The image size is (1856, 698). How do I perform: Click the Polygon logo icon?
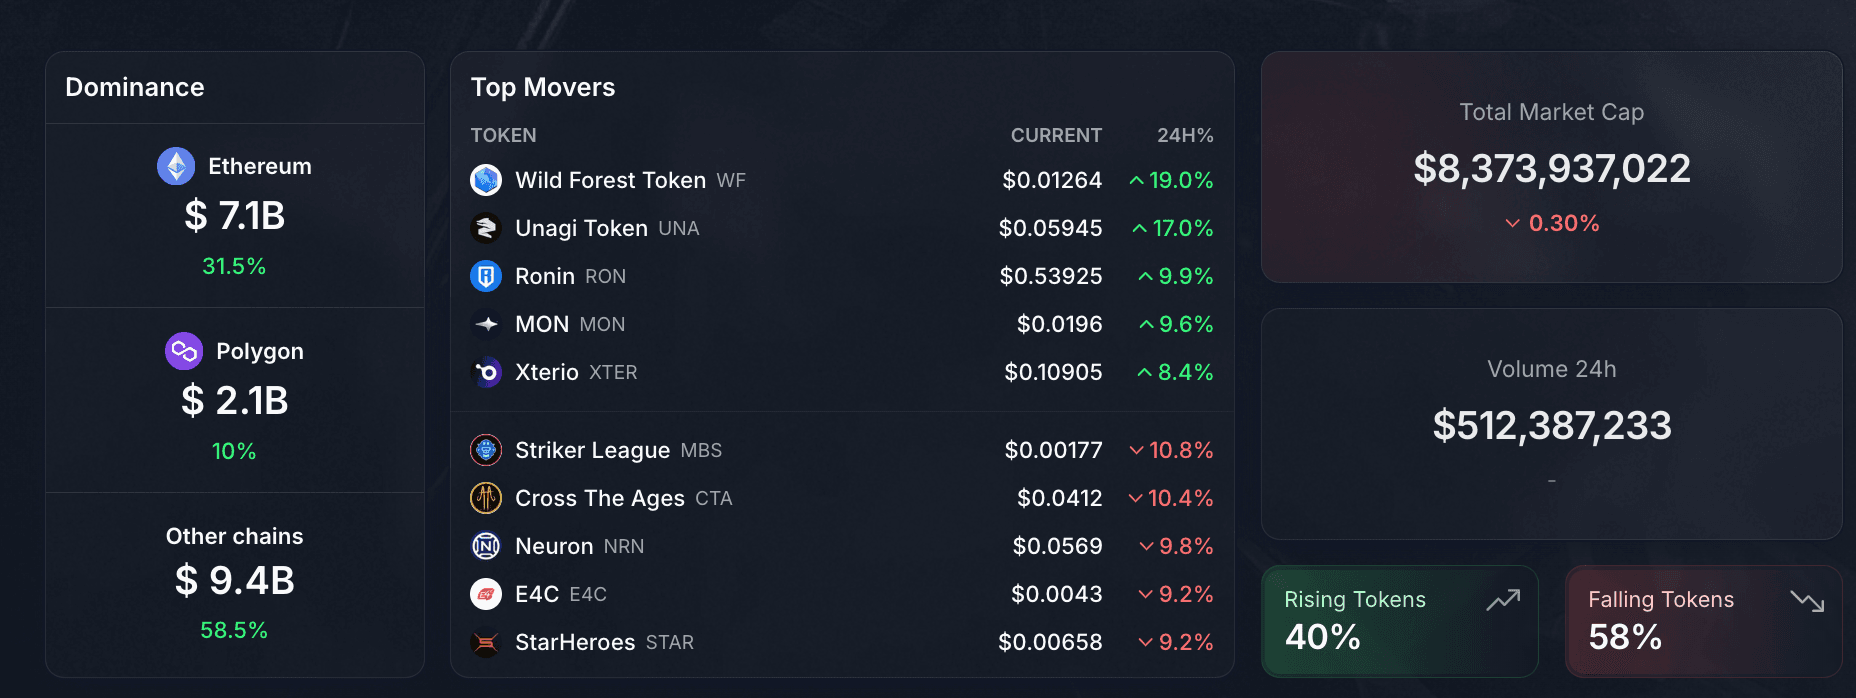click(x=183, y=351)
